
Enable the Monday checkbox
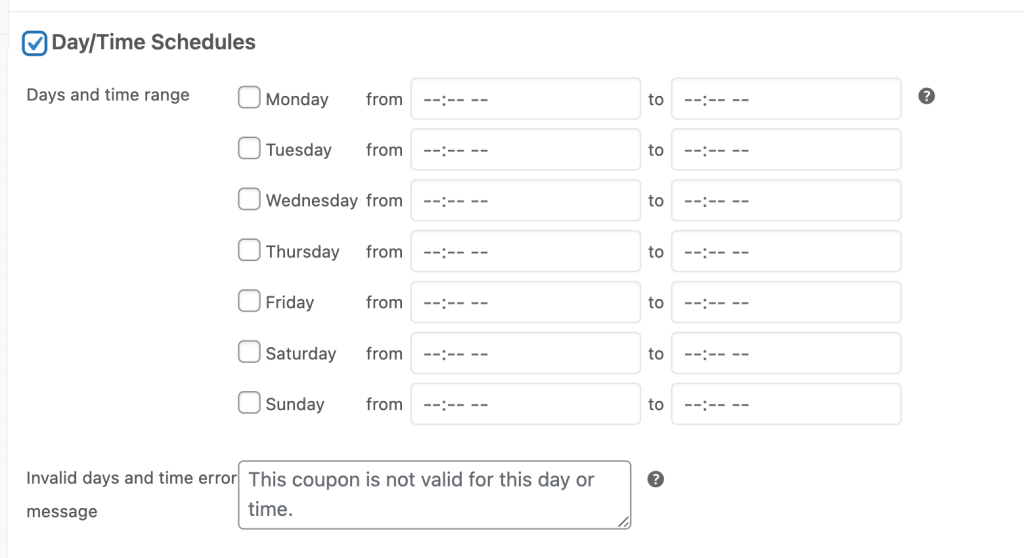point(249,97)
